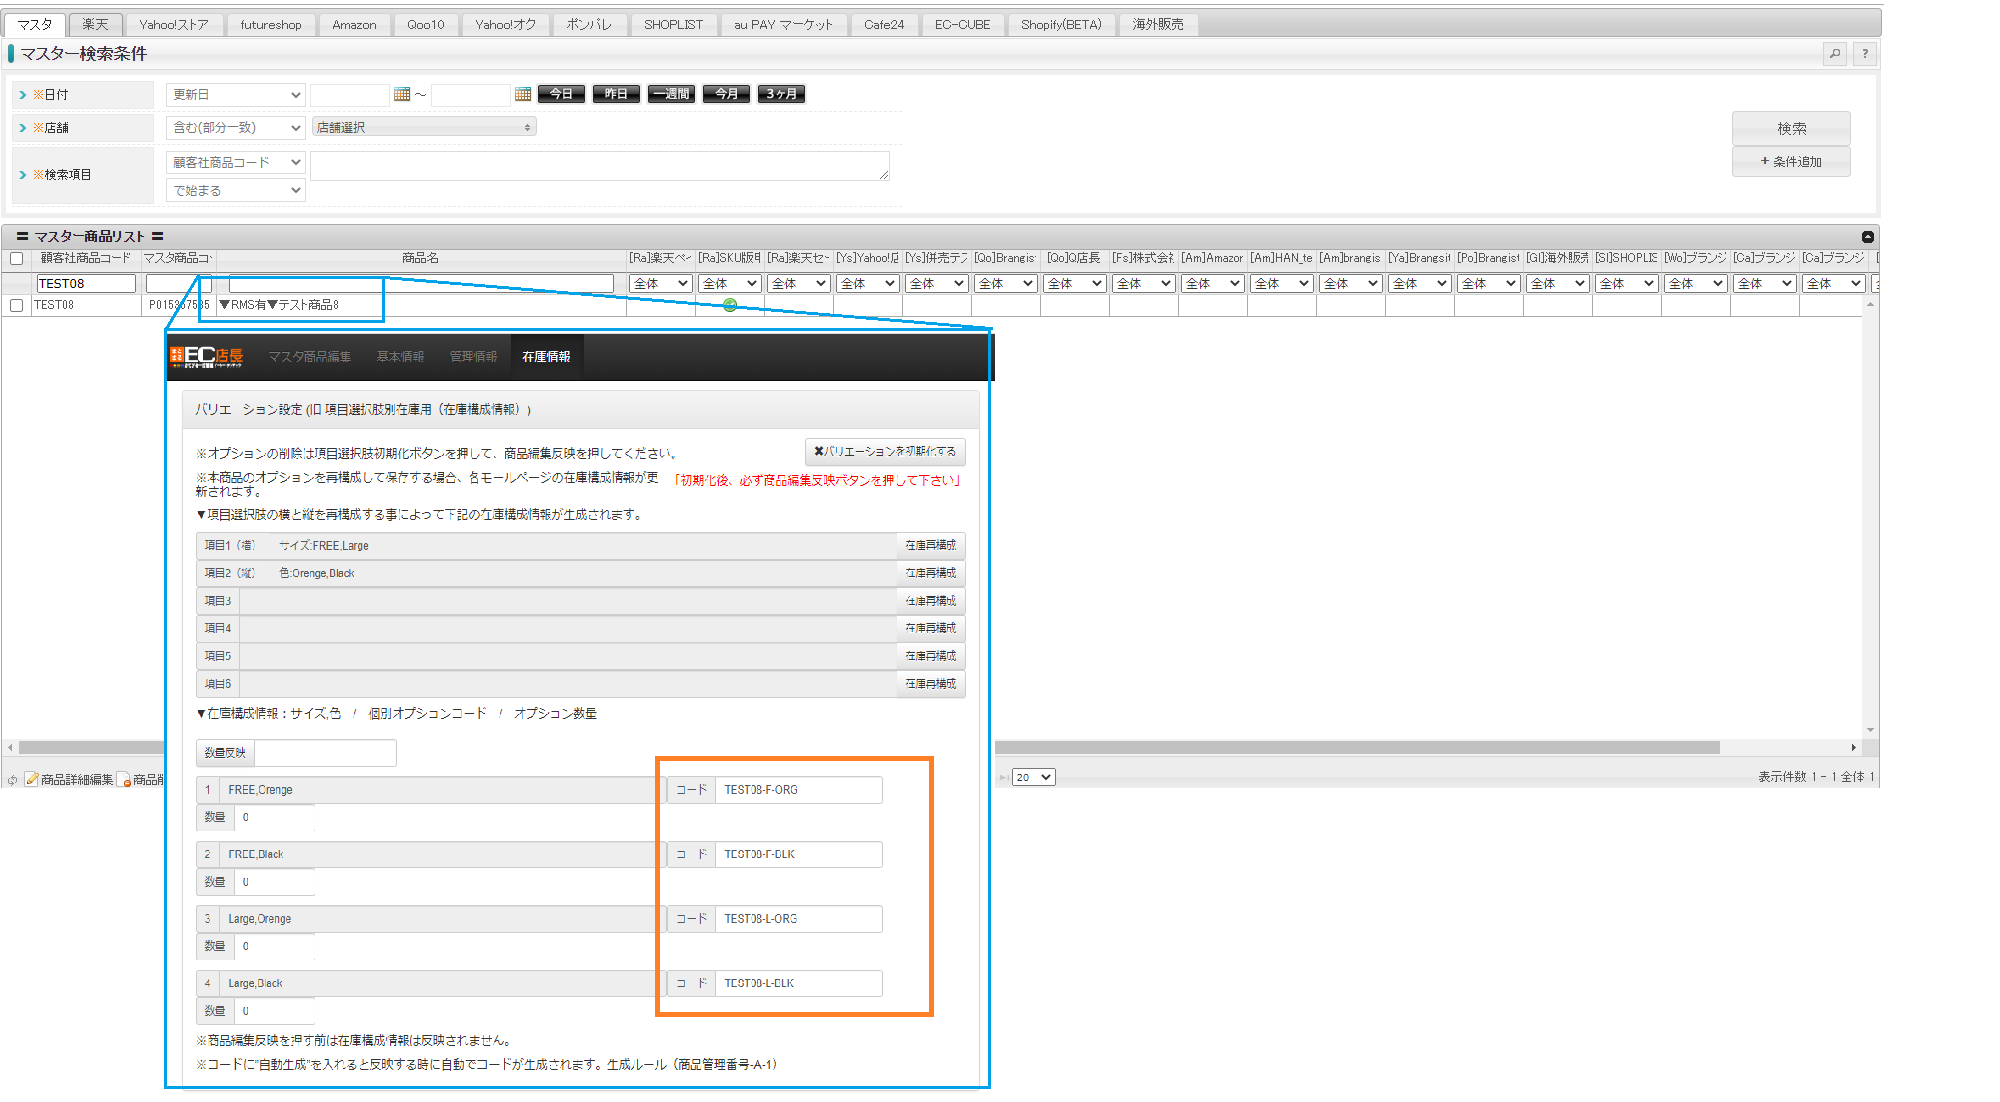
Task: Click the magnifier icon in search header
Action: pyautogui.click(x=1835, y=54)
